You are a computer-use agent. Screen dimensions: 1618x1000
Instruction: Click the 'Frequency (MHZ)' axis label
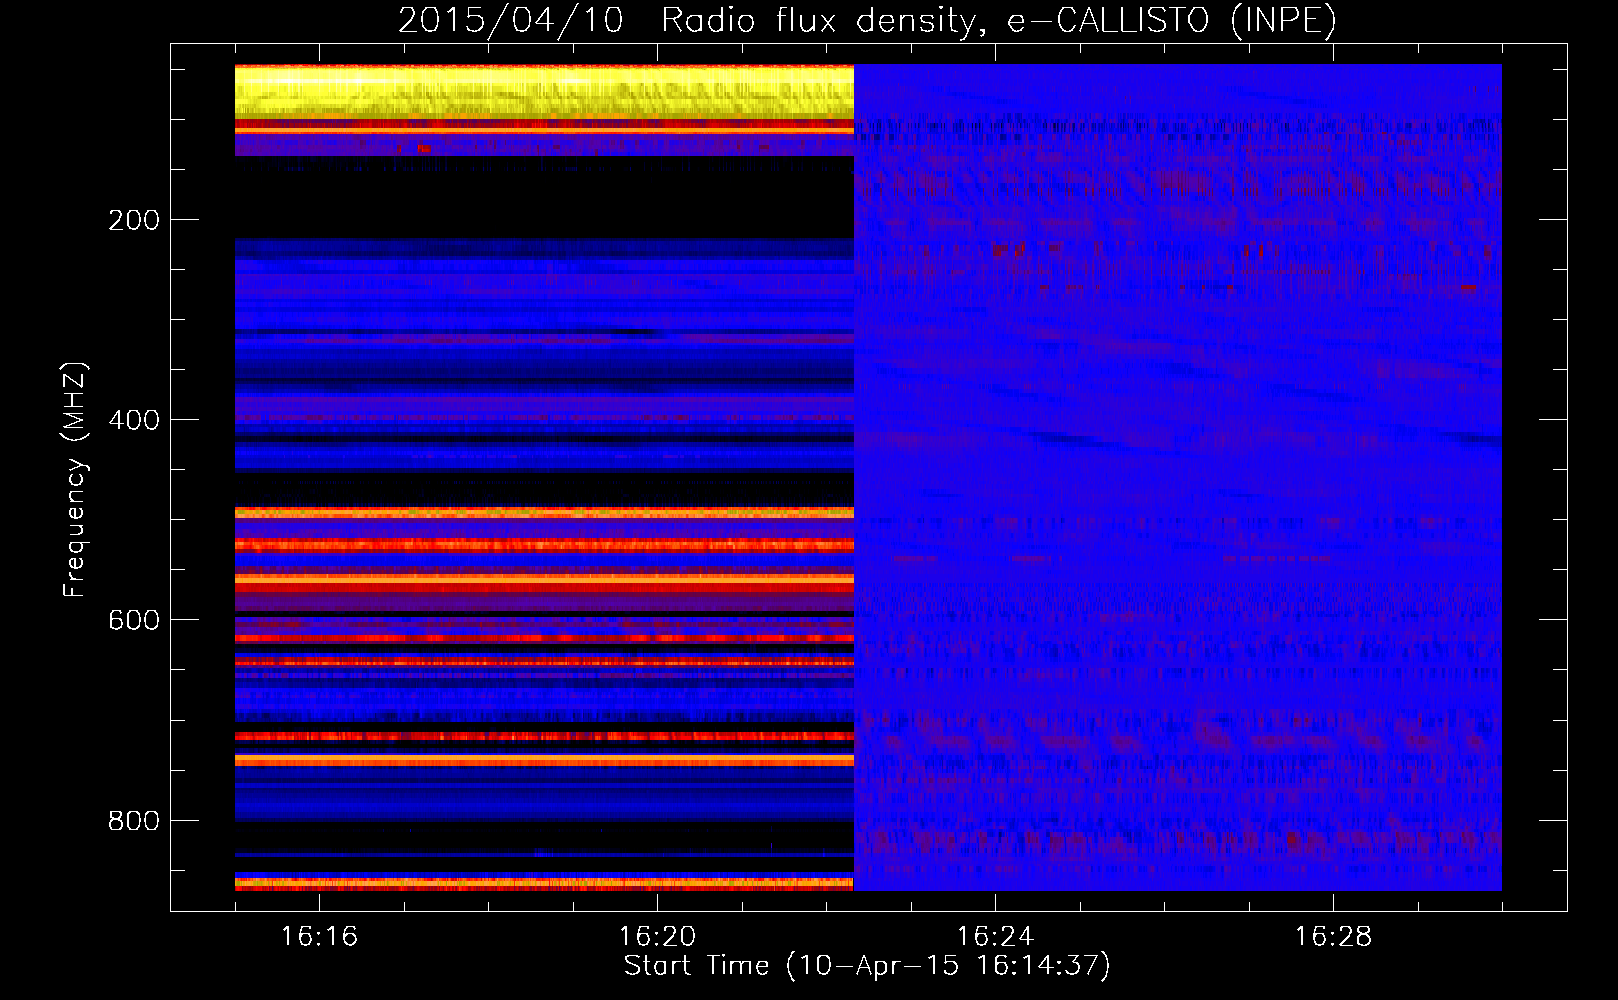click(x=74, y=479)
